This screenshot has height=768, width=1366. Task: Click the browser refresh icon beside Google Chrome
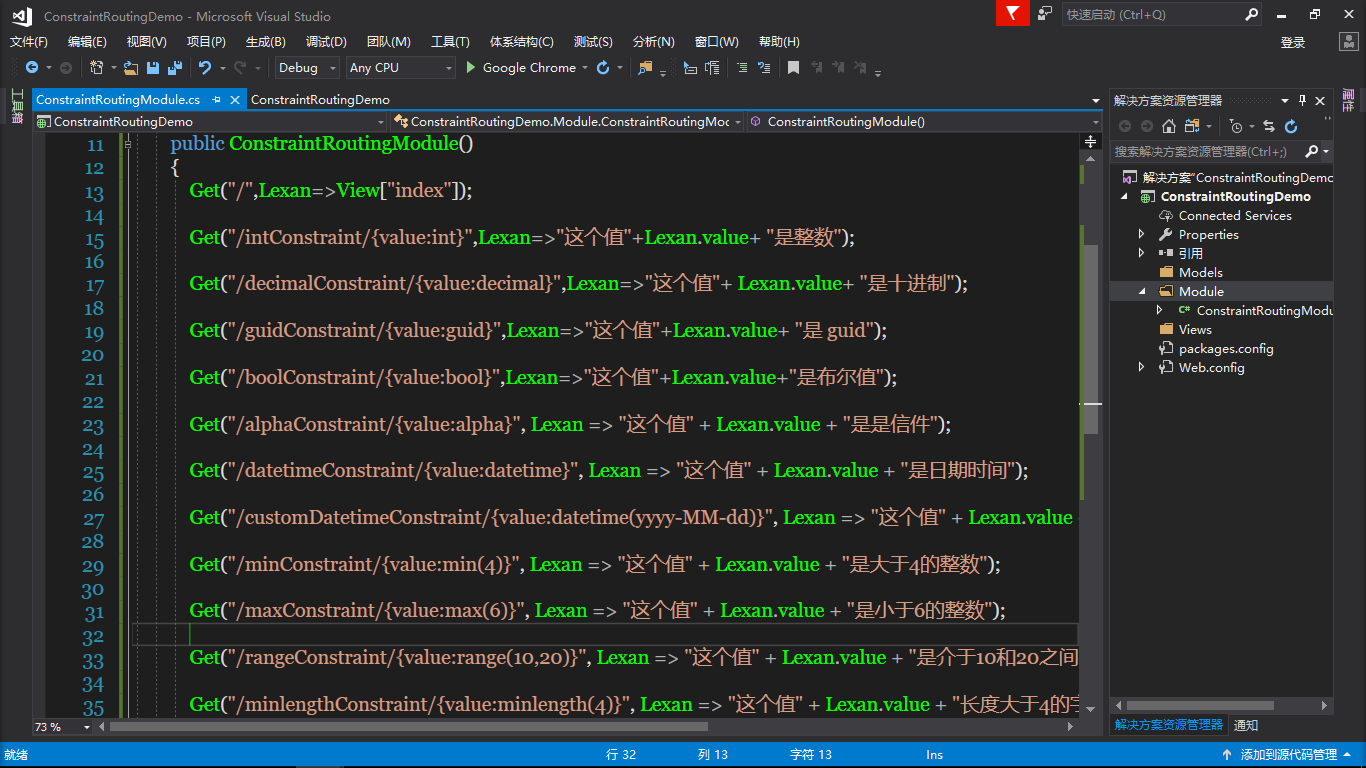coord(603,68)
